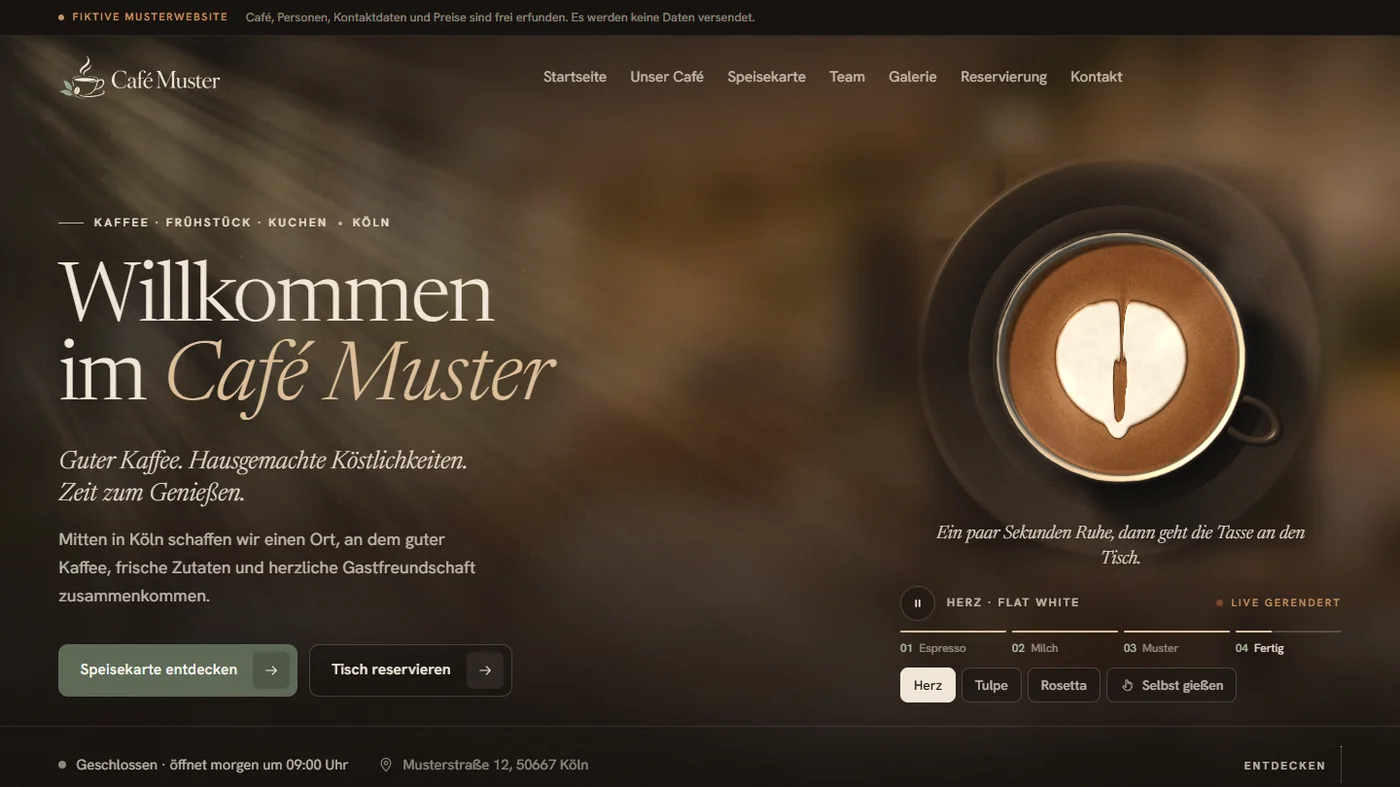Navigate to the Team section
This screenshot has height=787, width=1400.
click(847, 77)
